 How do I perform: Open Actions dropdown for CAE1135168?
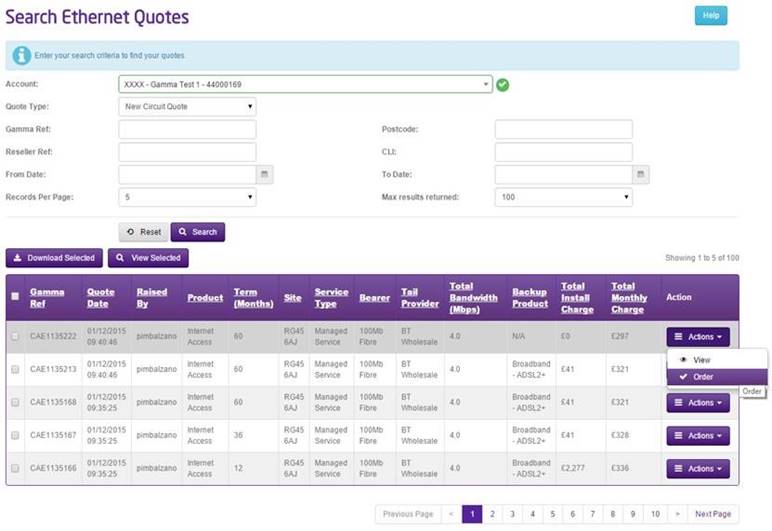[698, 403]
